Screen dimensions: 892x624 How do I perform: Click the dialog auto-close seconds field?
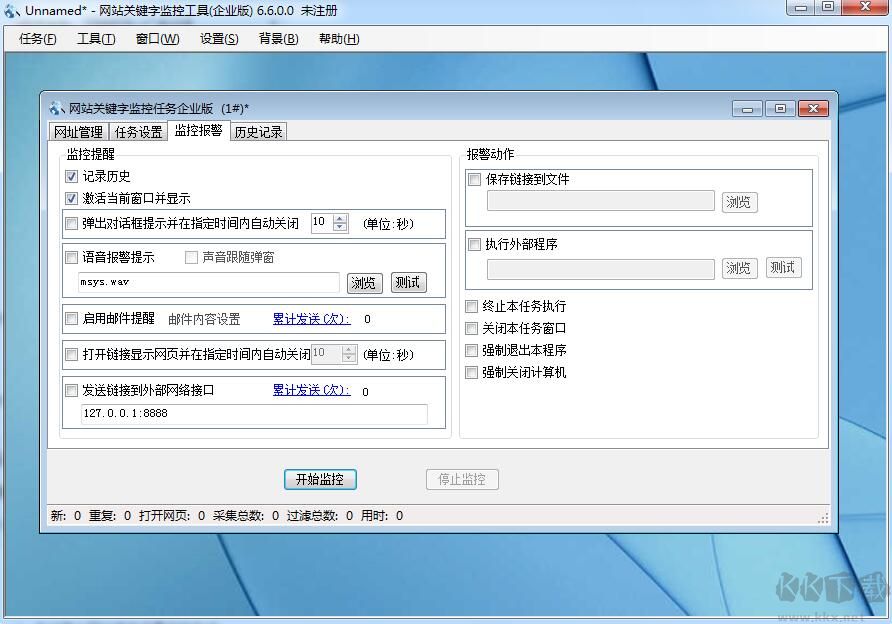[323, 222]
